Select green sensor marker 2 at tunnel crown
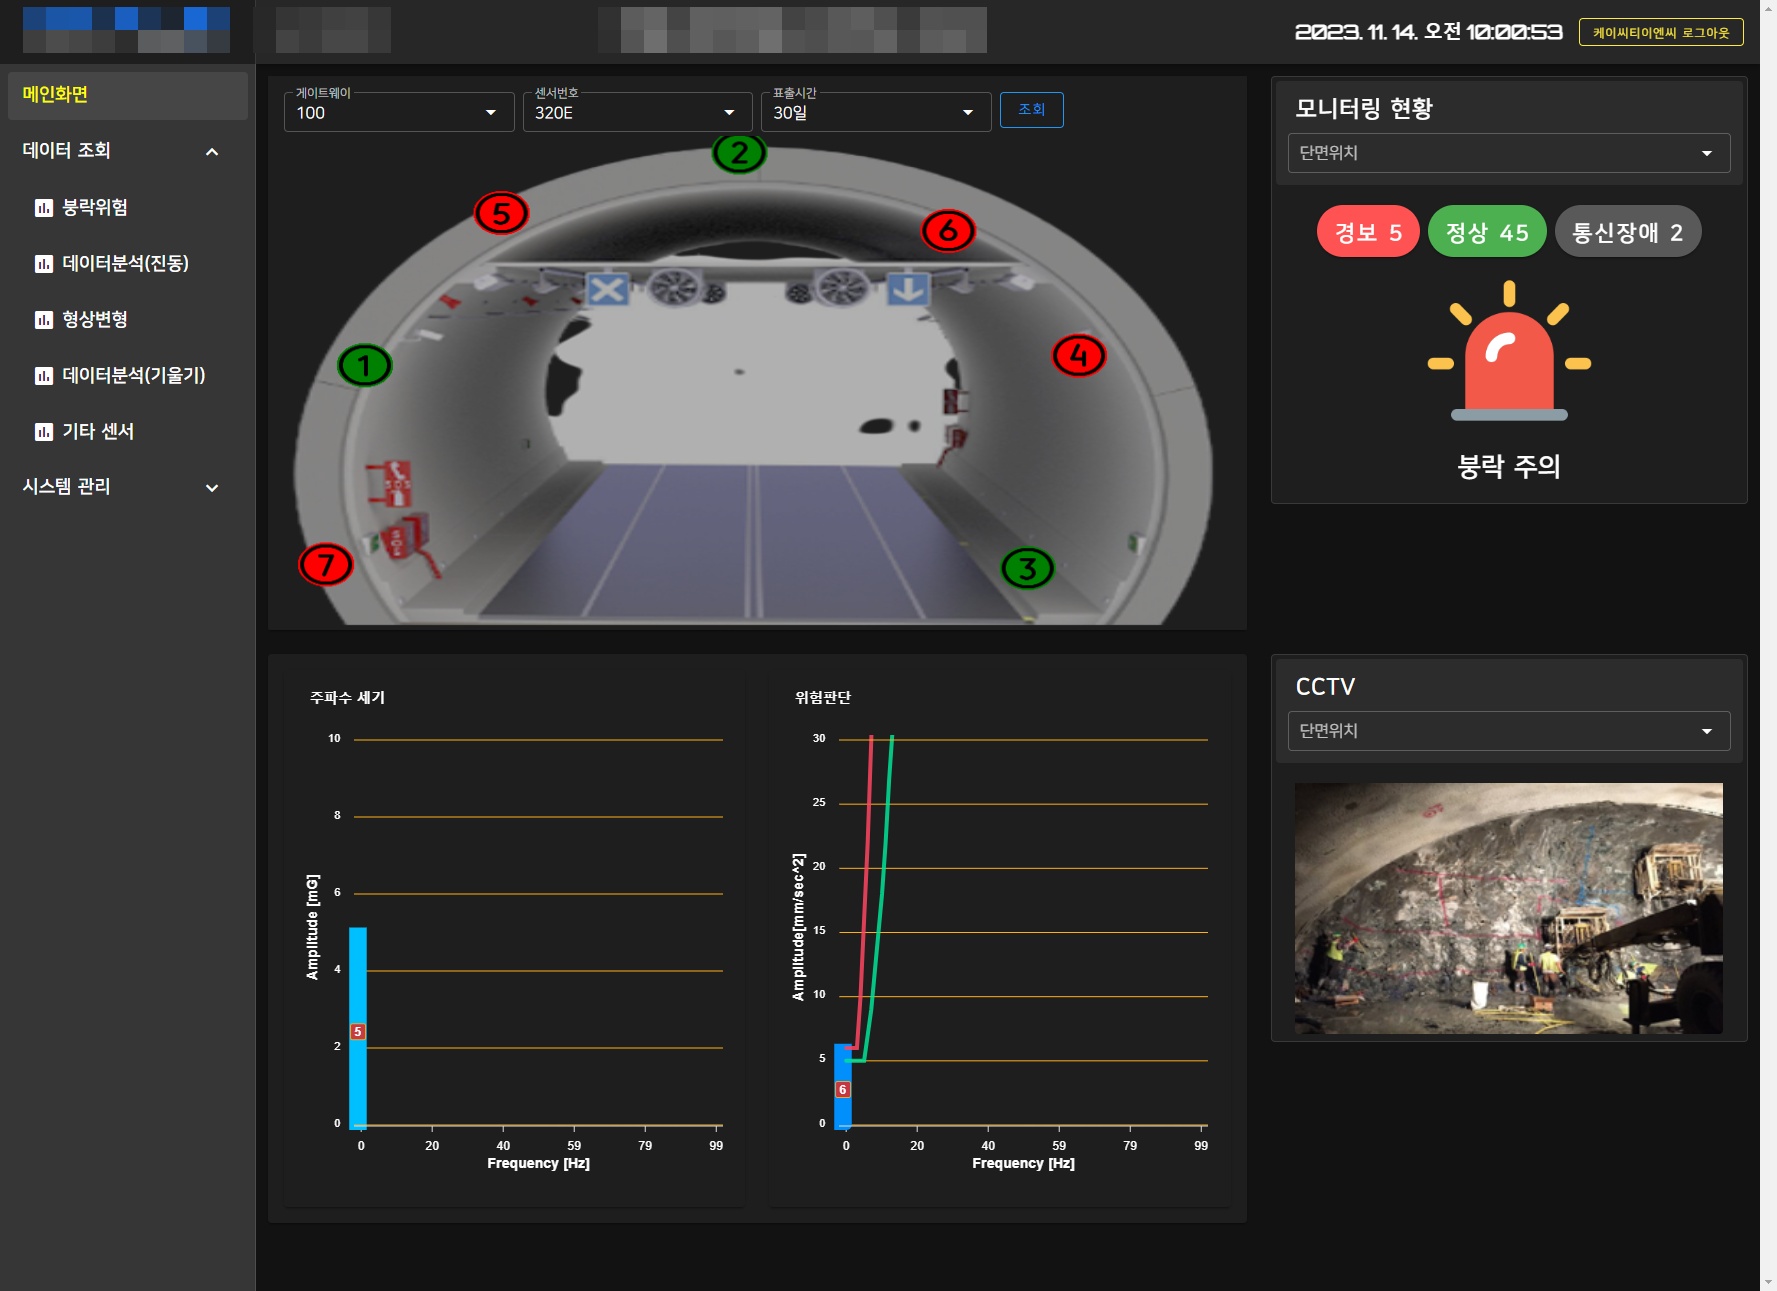The image size is (1777, 1291). [739, 153]
